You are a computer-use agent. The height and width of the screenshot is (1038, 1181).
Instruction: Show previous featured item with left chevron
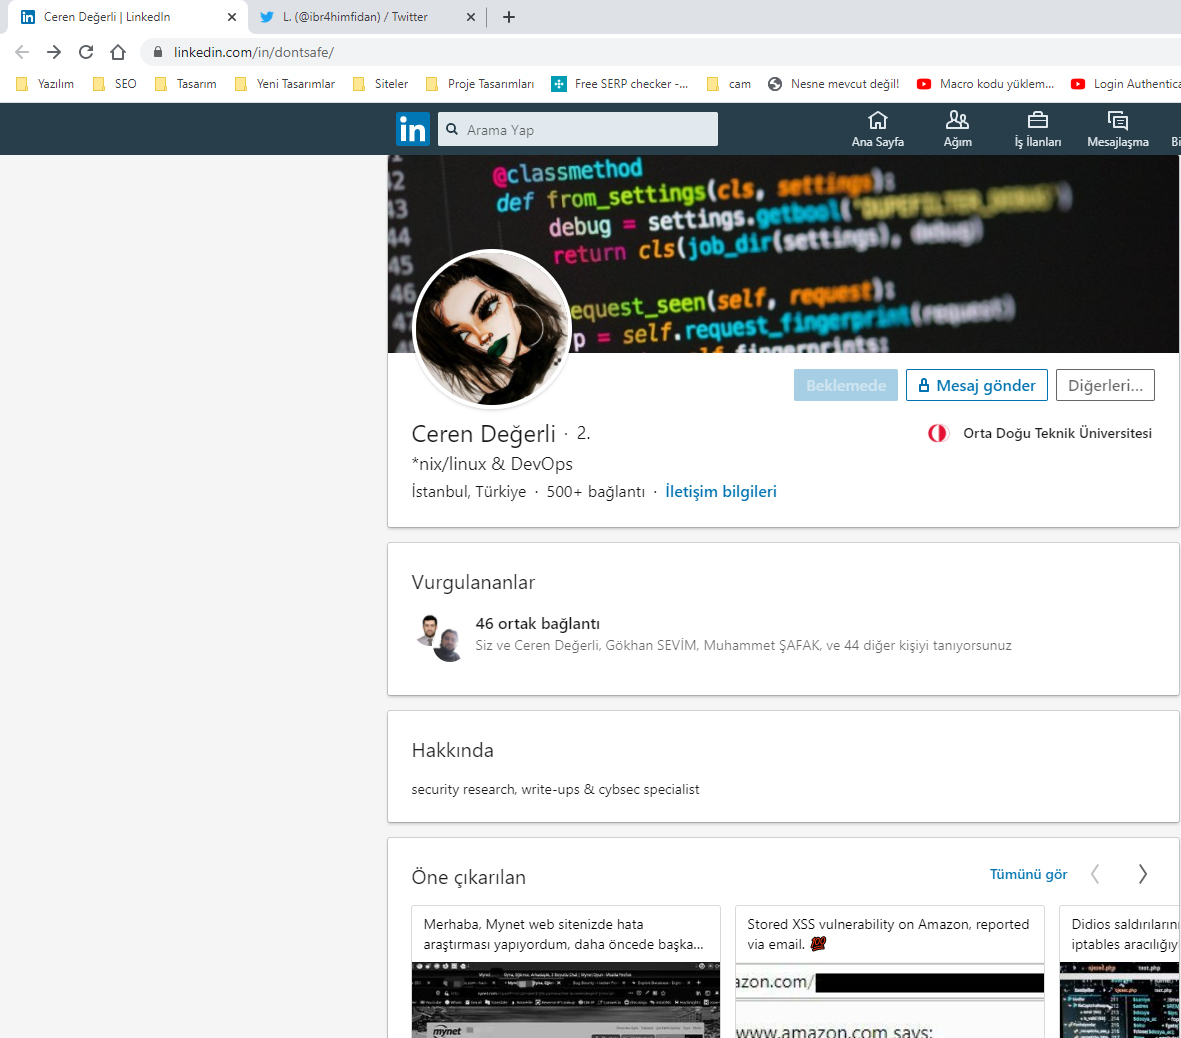coord(1094,874)
